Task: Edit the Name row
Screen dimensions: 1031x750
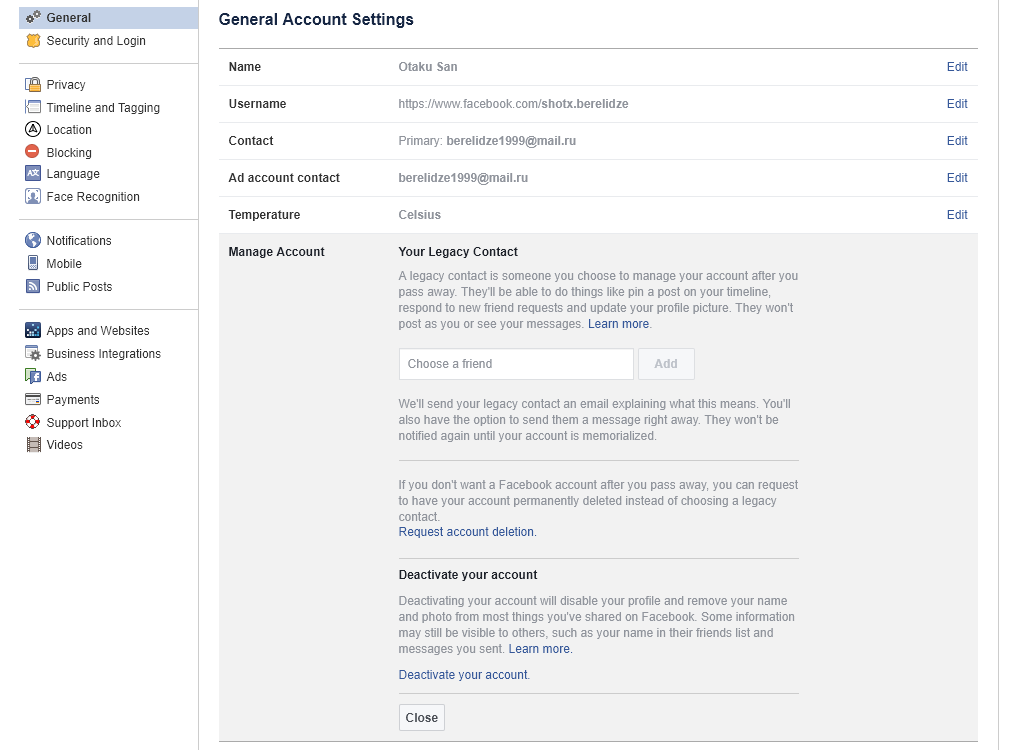Action: click(x=957, y=67)
